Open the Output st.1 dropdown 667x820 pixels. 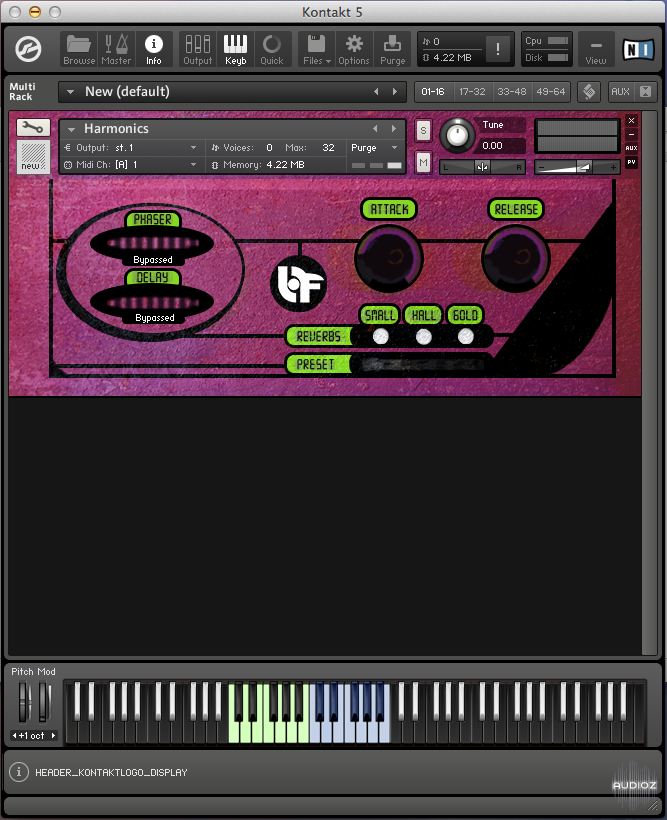(x=131, y=148)
